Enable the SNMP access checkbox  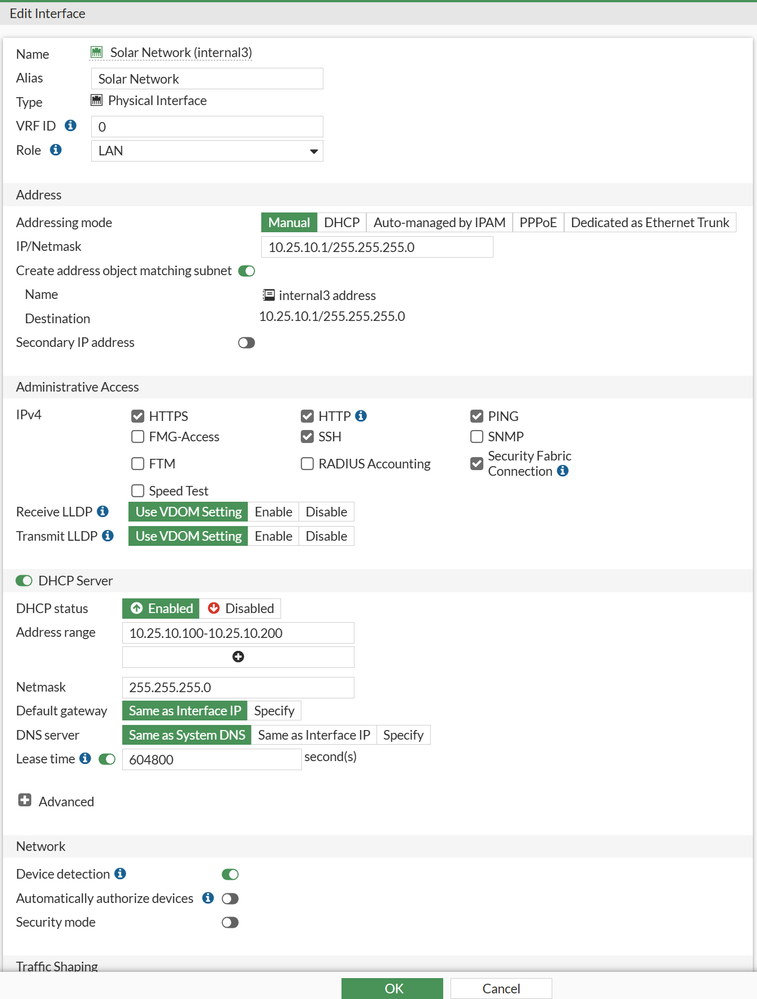click(477, 437)
